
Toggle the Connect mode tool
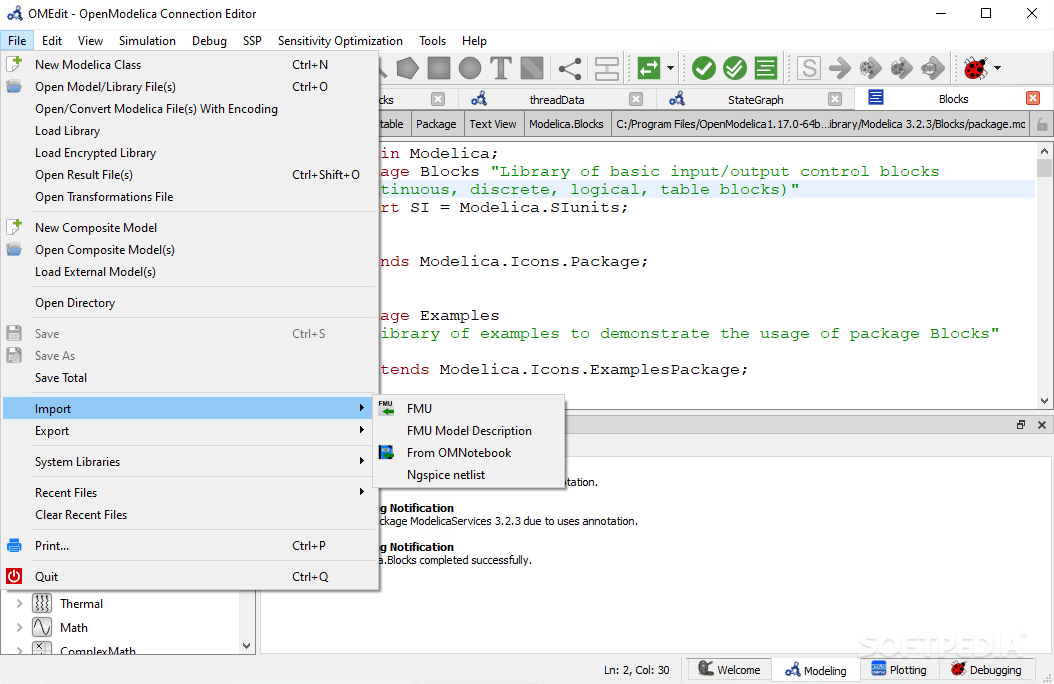[x=570, y=68]
